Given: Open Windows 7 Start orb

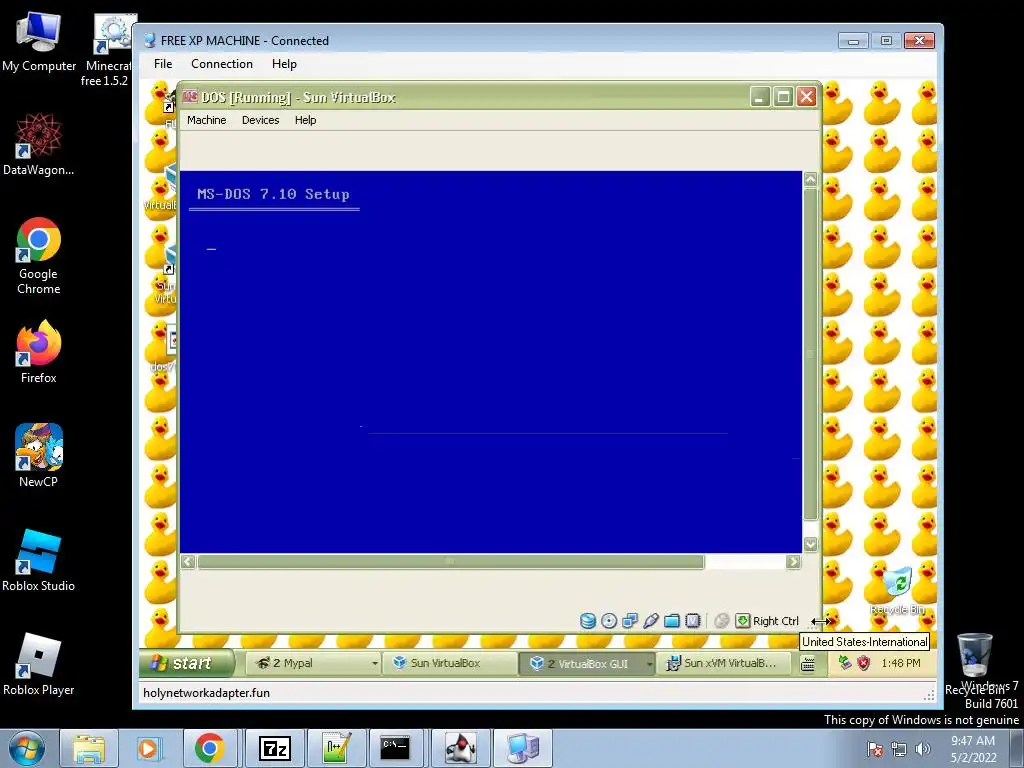Looking at the screenshot, I should [27, 748].
